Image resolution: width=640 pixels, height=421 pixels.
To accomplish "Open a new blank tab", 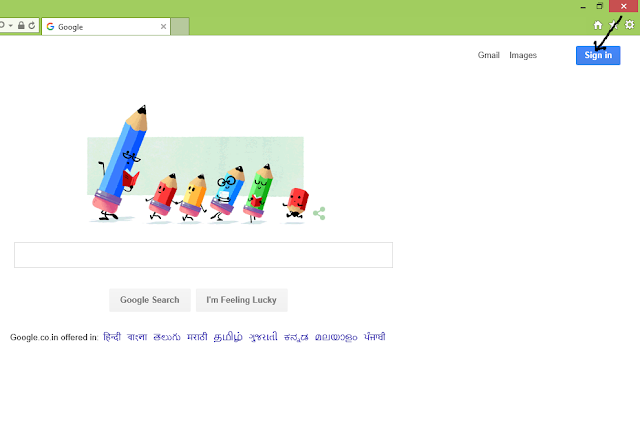I will pyautogui.click(x=180, y=27).
